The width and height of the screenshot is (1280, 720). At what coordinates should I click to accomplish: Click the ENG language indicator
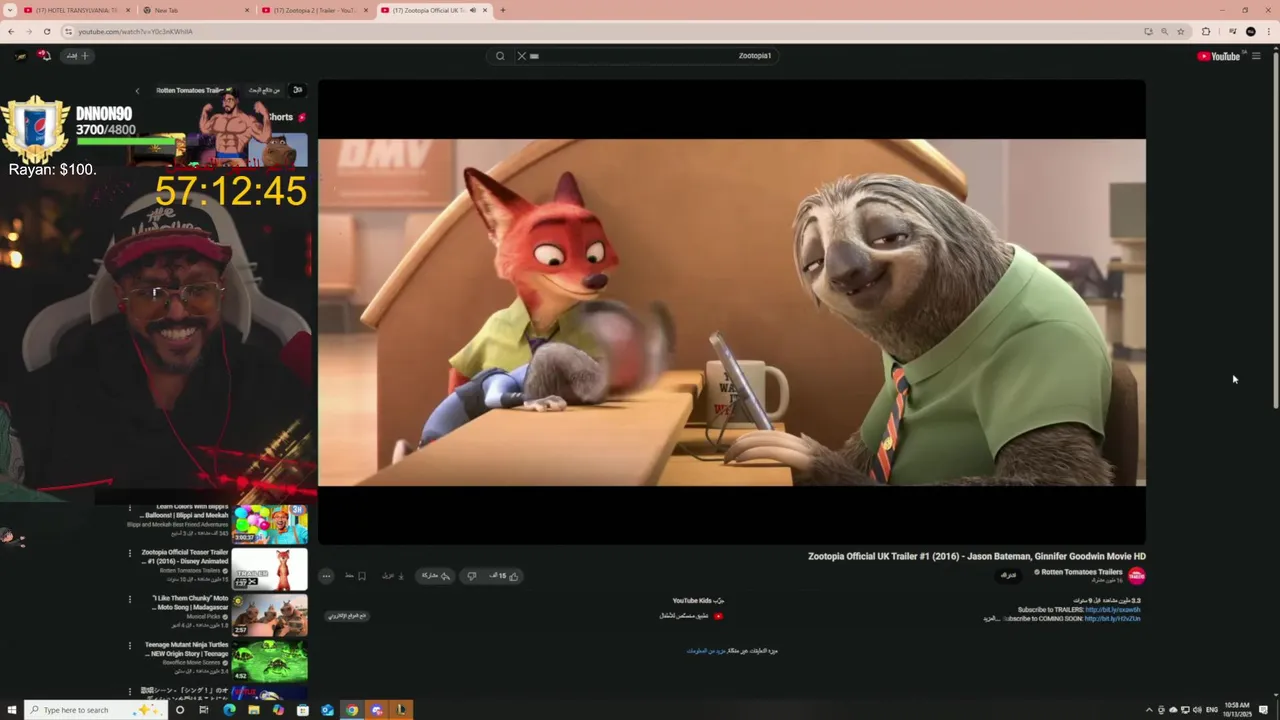1212,710
